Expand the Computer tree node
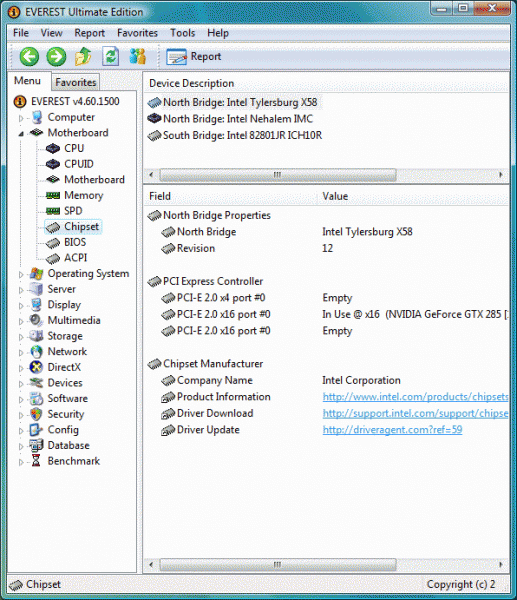The height and width of the screenshot is (600, 517). 21,118
